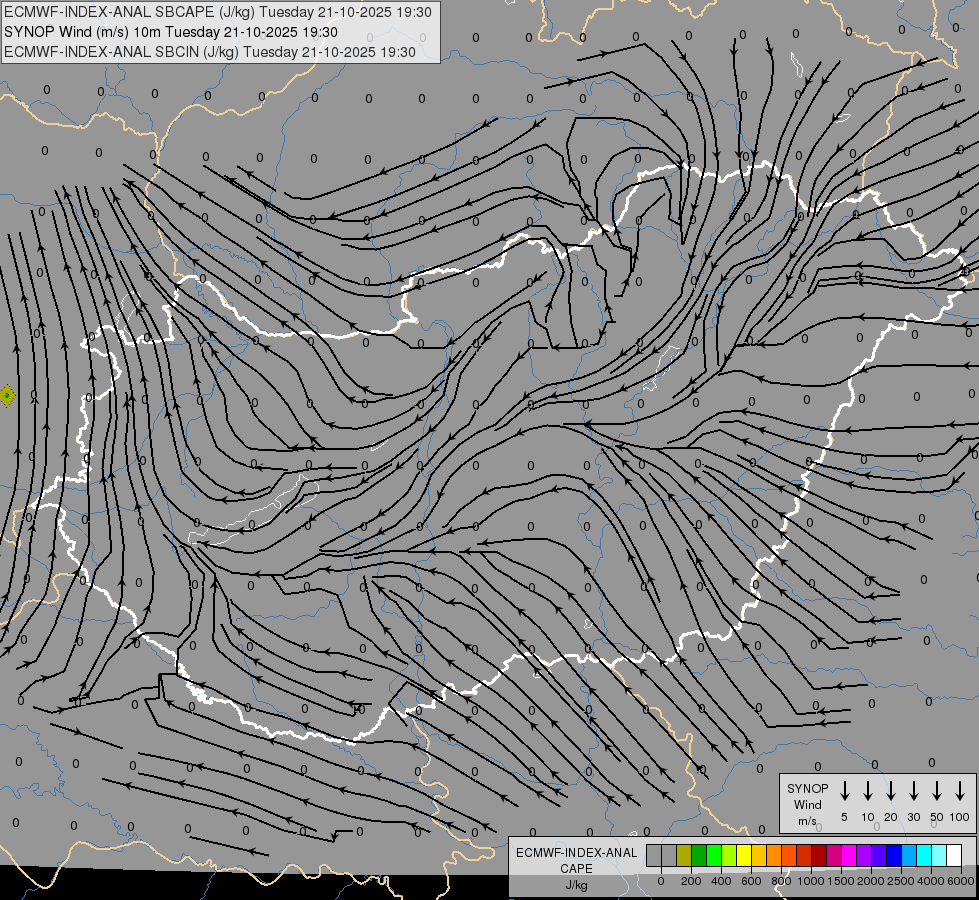The width and height of the screenshot is (979, 900).
Task: Click the SYNOP Wind m/s legend label
Action: coord(807,804)
